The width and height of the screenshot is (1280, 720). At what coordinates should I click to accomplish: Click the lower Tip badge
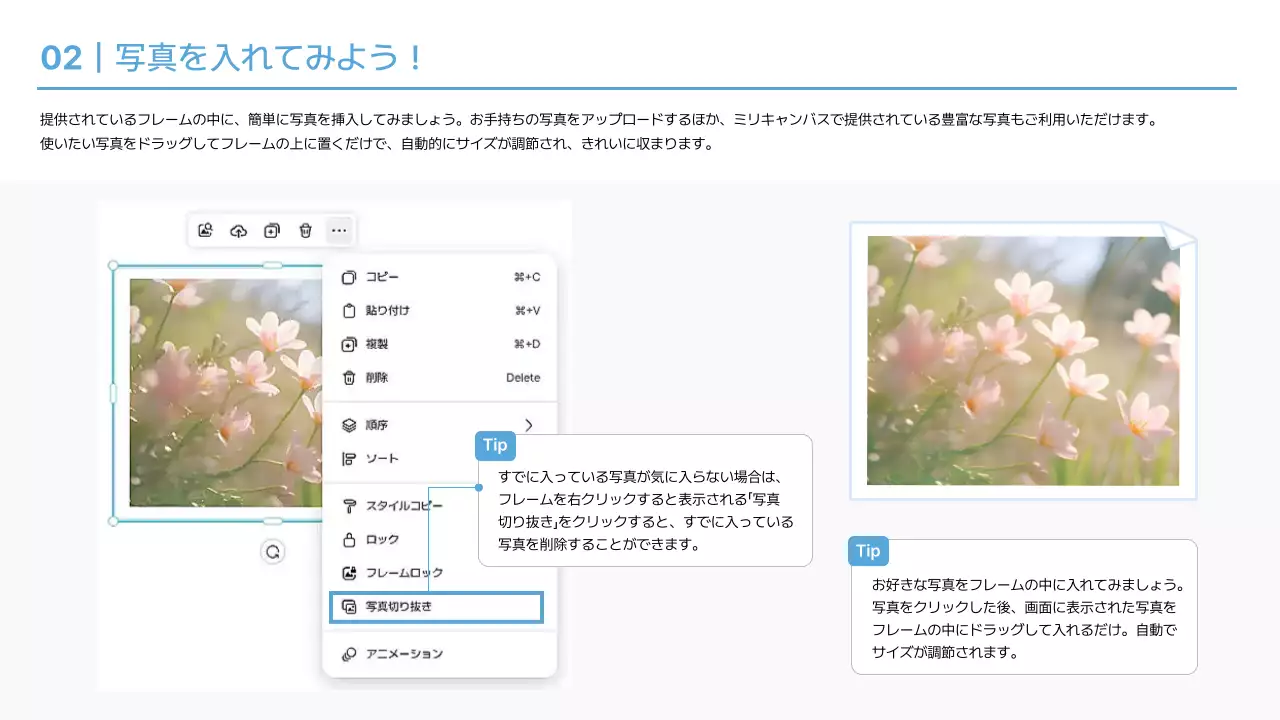867,551
